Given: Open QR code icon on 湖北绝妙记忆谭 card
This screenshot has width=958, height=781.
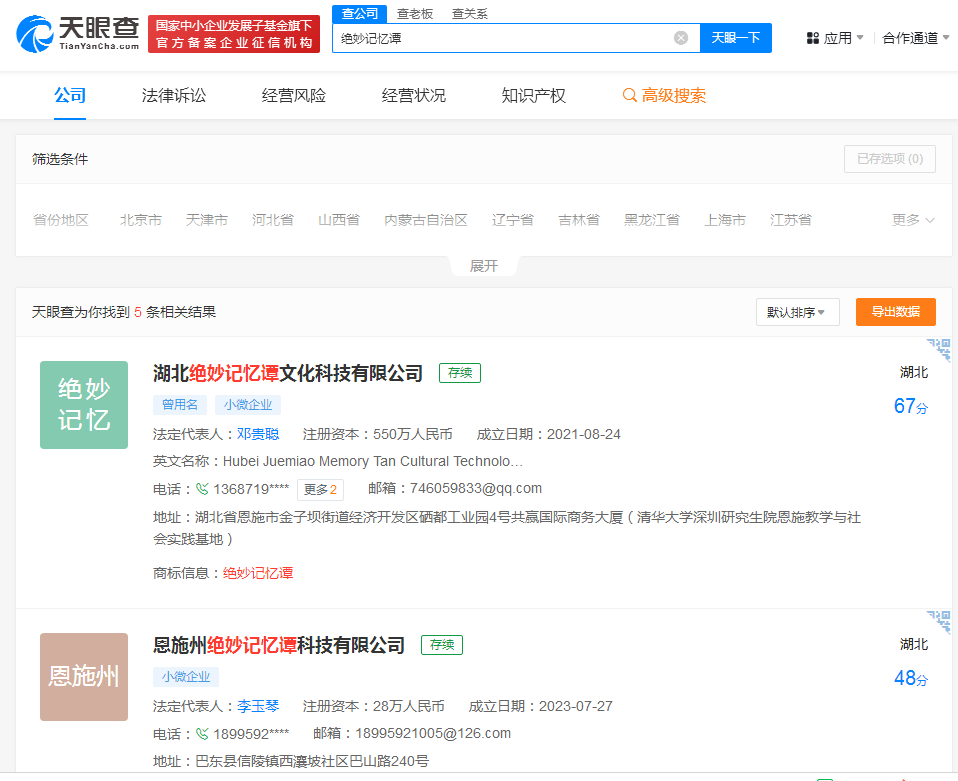Looking at the screenshot, I should (x=939, y=350).
